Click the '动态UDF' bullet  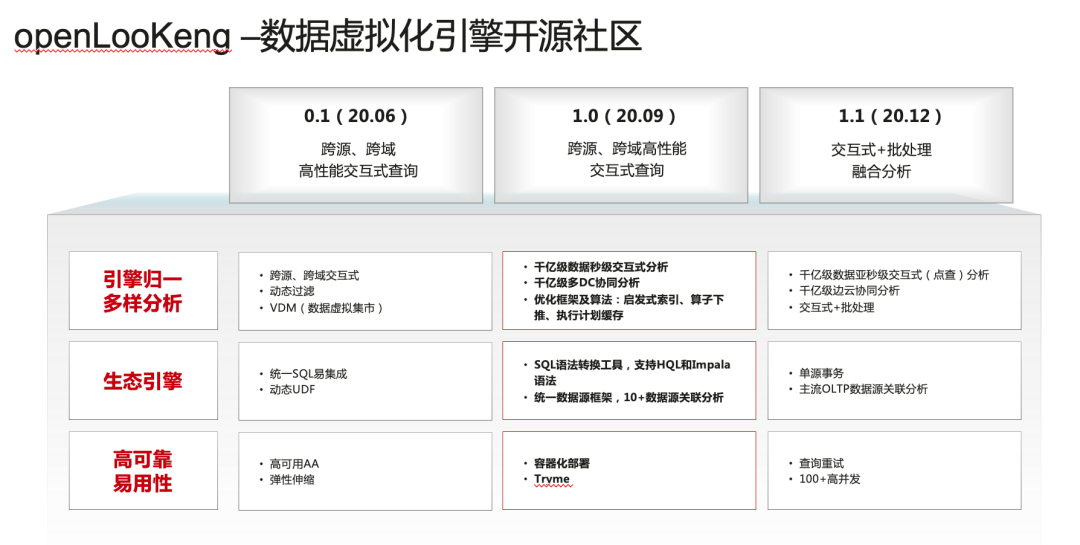292,390
